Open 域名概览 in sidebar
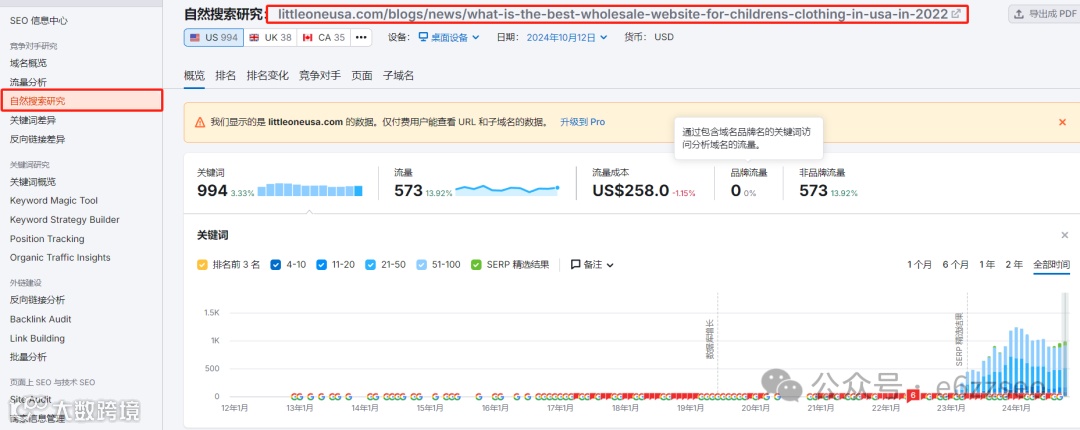Screen dimensions: 1080x430 tap(28, 63)
